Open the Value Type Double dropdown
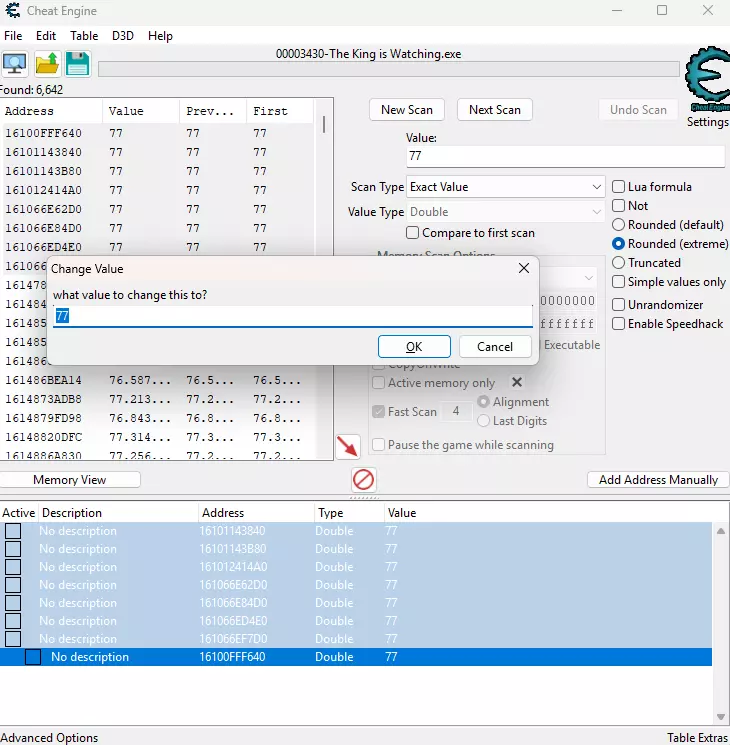This screenshot has width=730, height=745. 505,212
